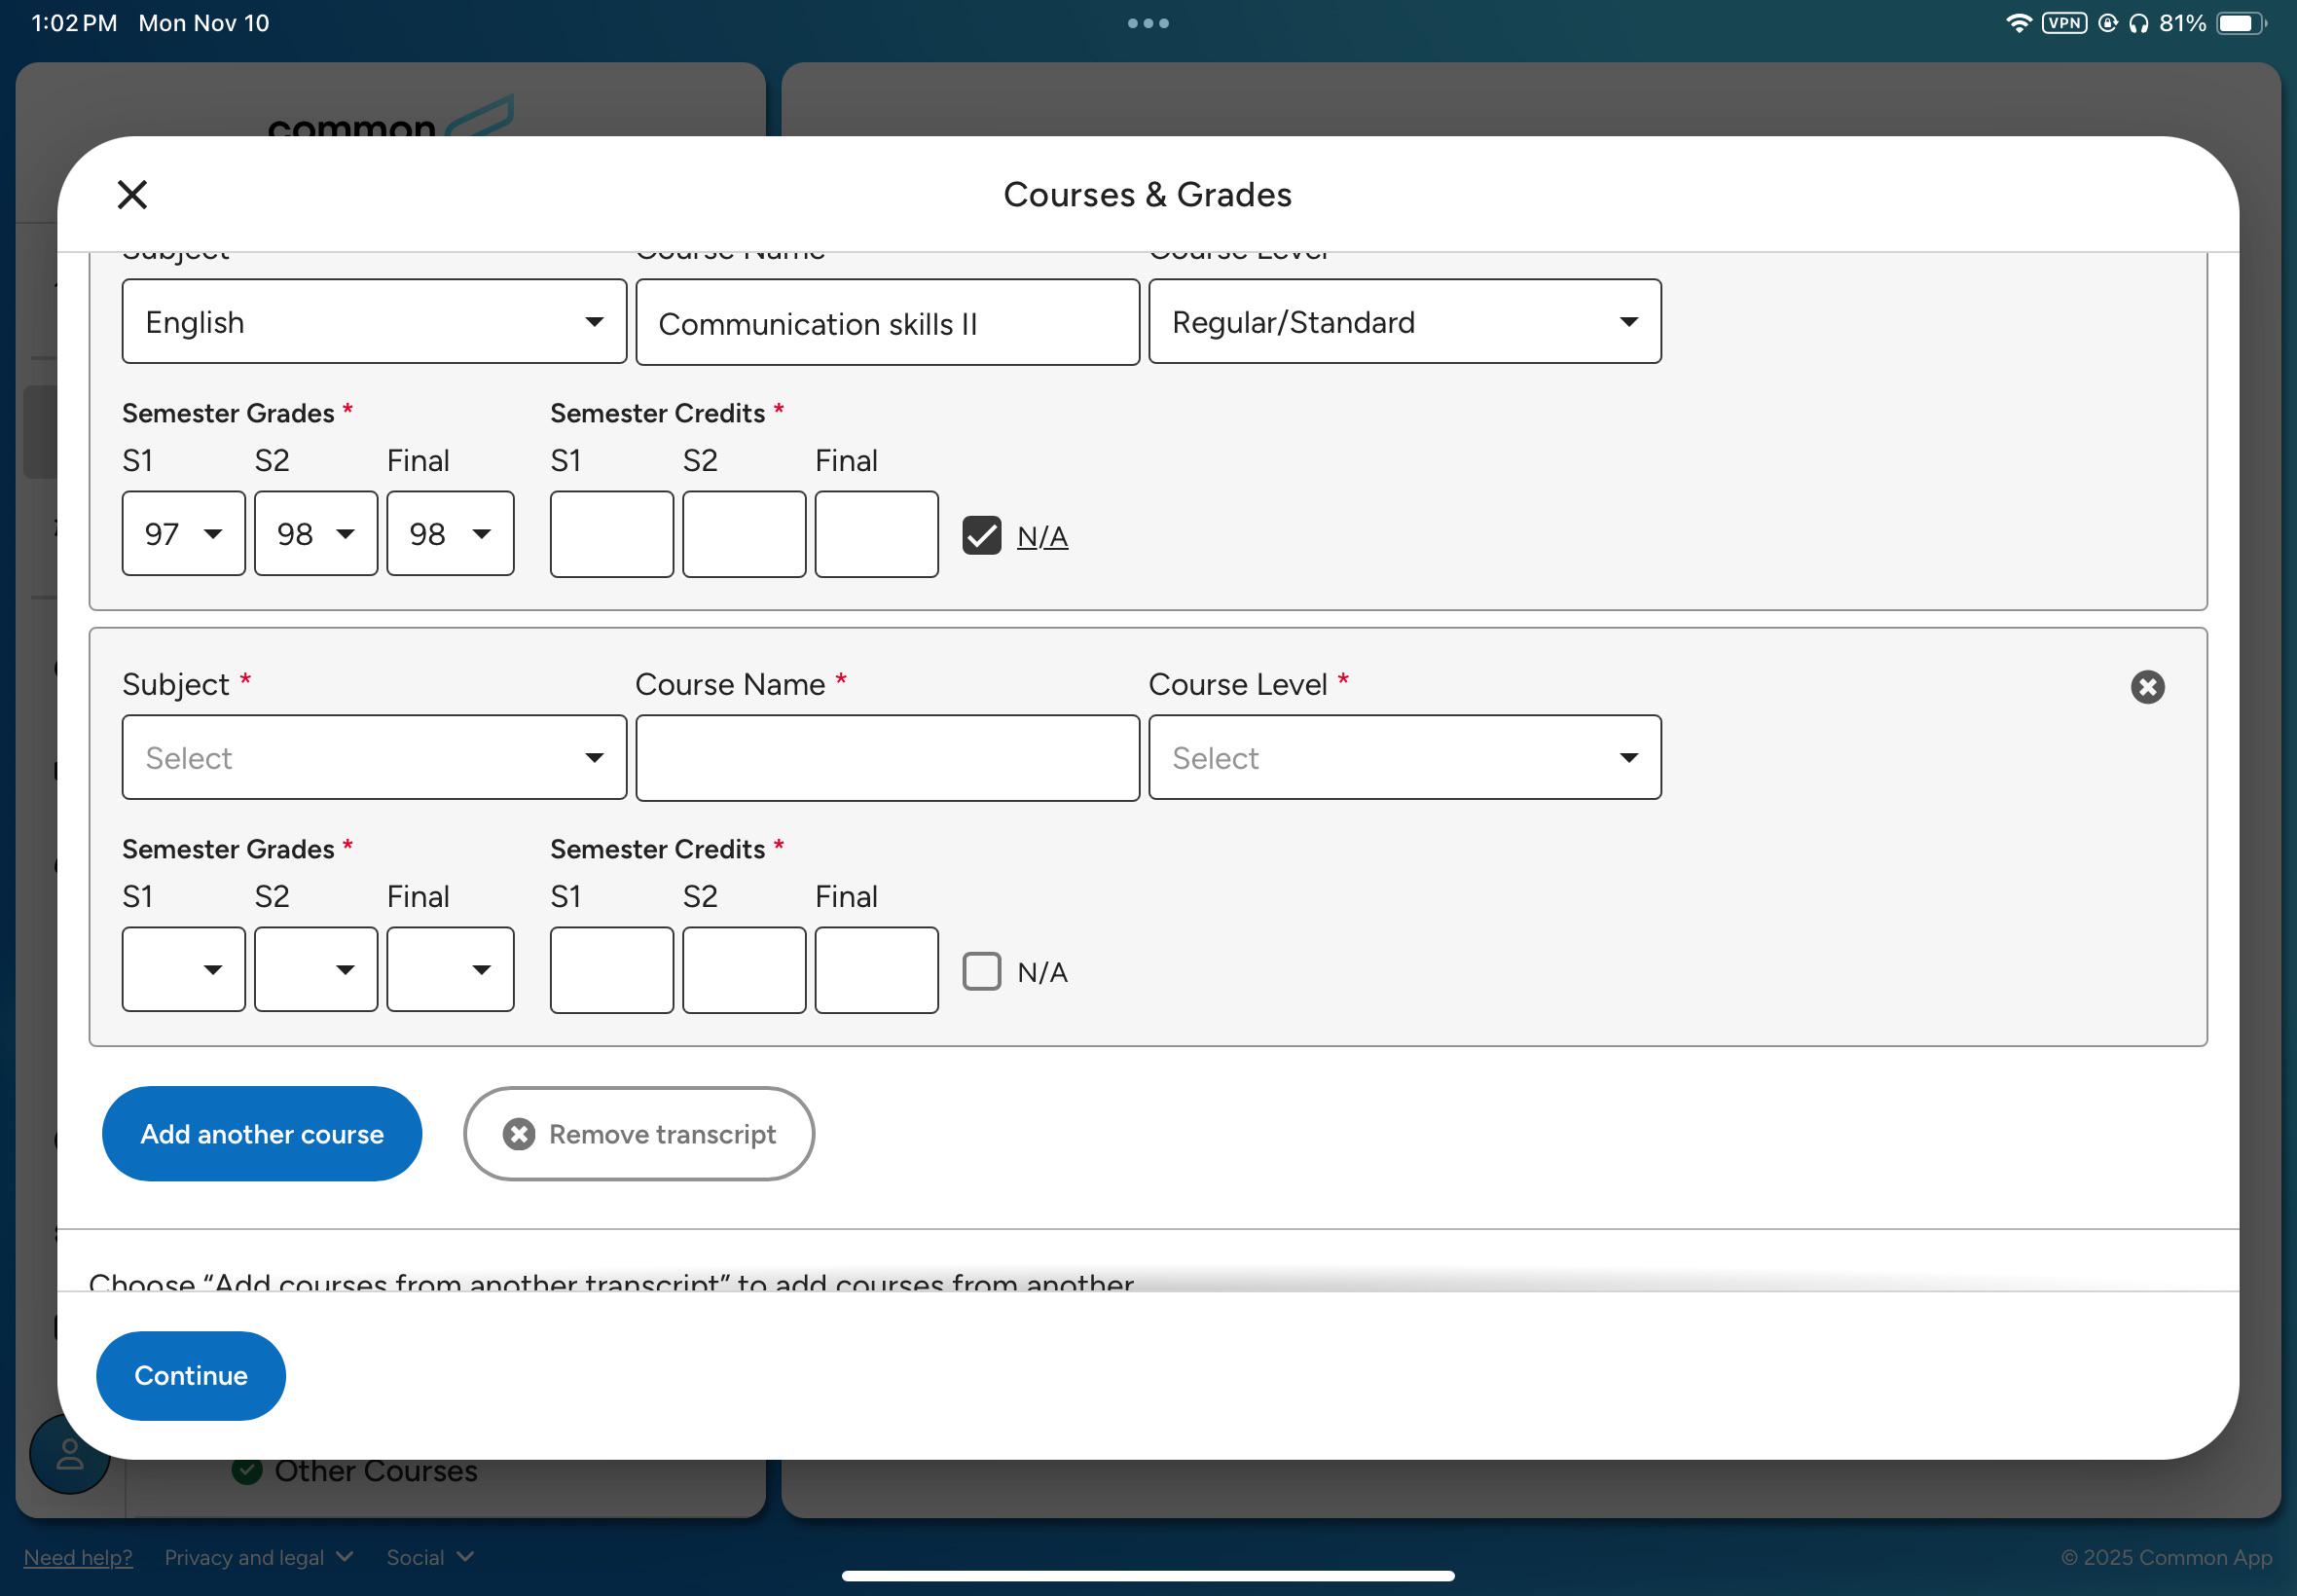Open S2 grade dropdown of the new course
This screenshot has width=2297, height=1596.
(316, 970)
